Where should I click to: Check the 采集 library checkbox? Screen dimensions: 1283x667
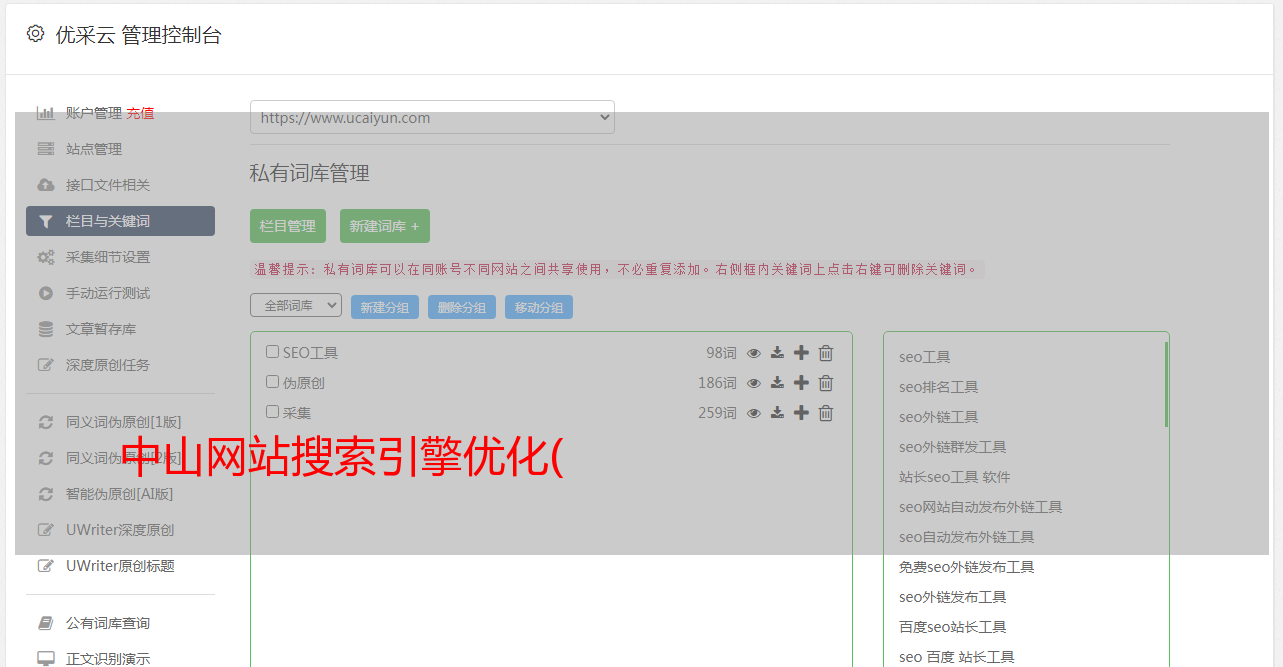272,411
